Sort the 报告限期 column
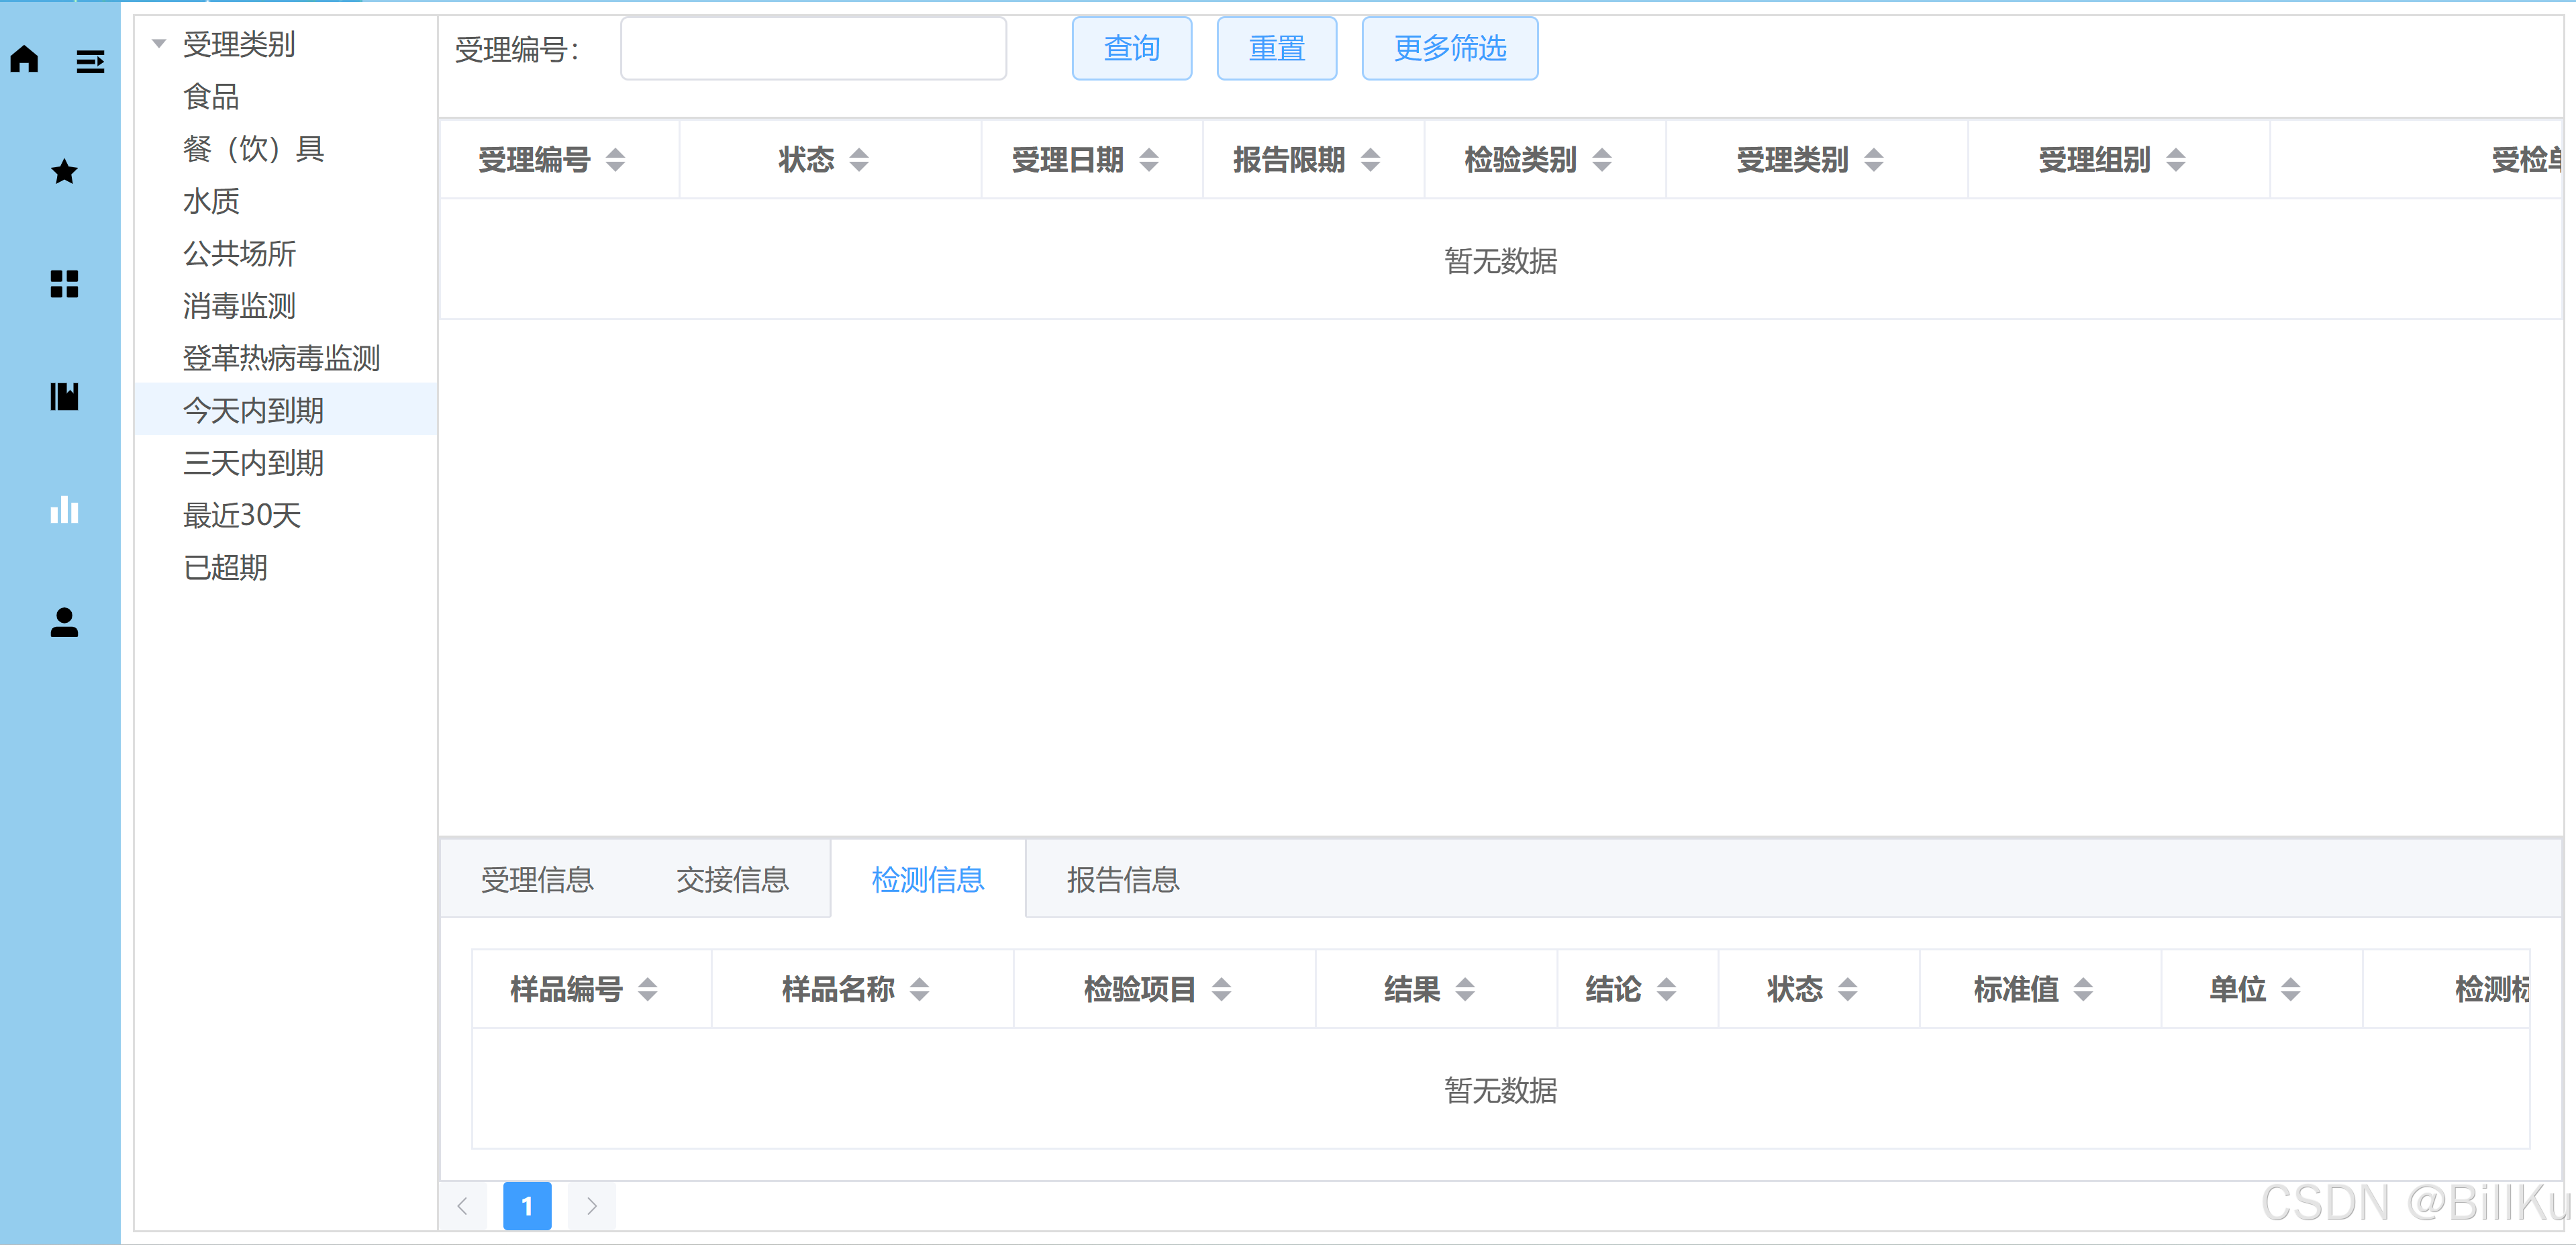Image resolution: width=2576 pixels, height=1245 pixels. pos(1370,160)
